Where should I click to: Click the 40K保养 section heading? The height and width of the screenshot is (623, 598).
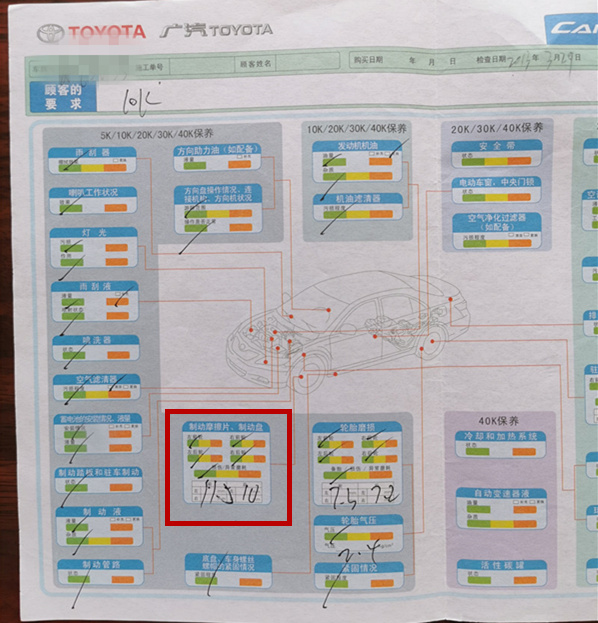tap(498, 421)
